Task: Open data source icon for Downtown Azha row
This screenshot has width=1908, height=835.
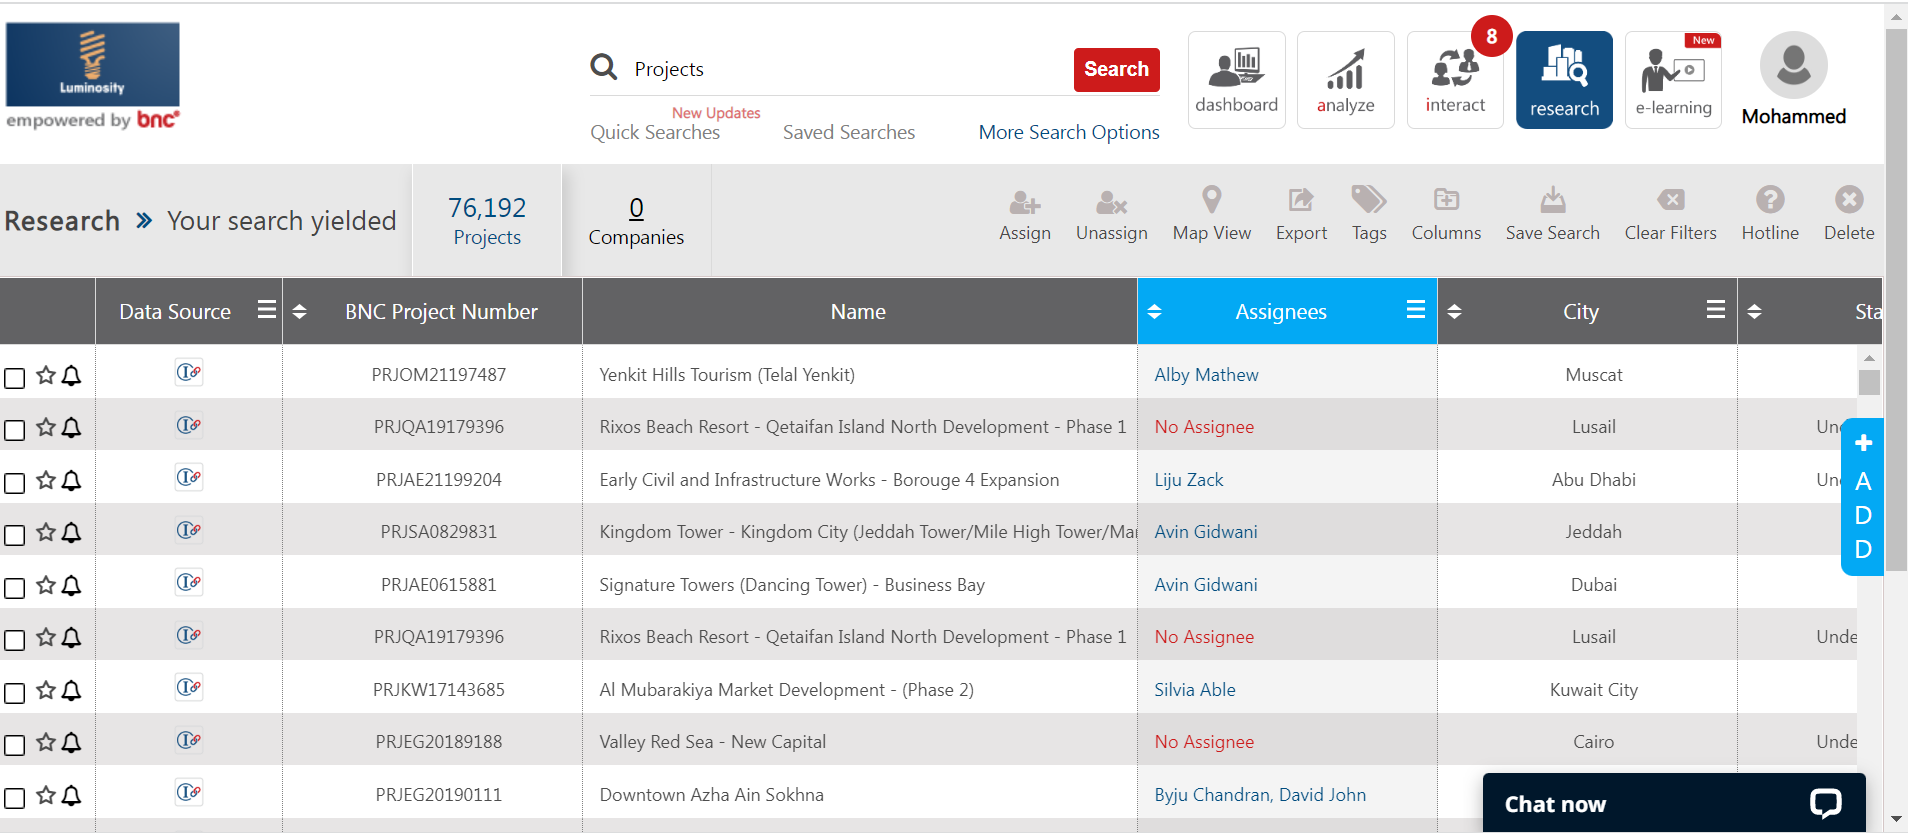Action: (189, 792)
